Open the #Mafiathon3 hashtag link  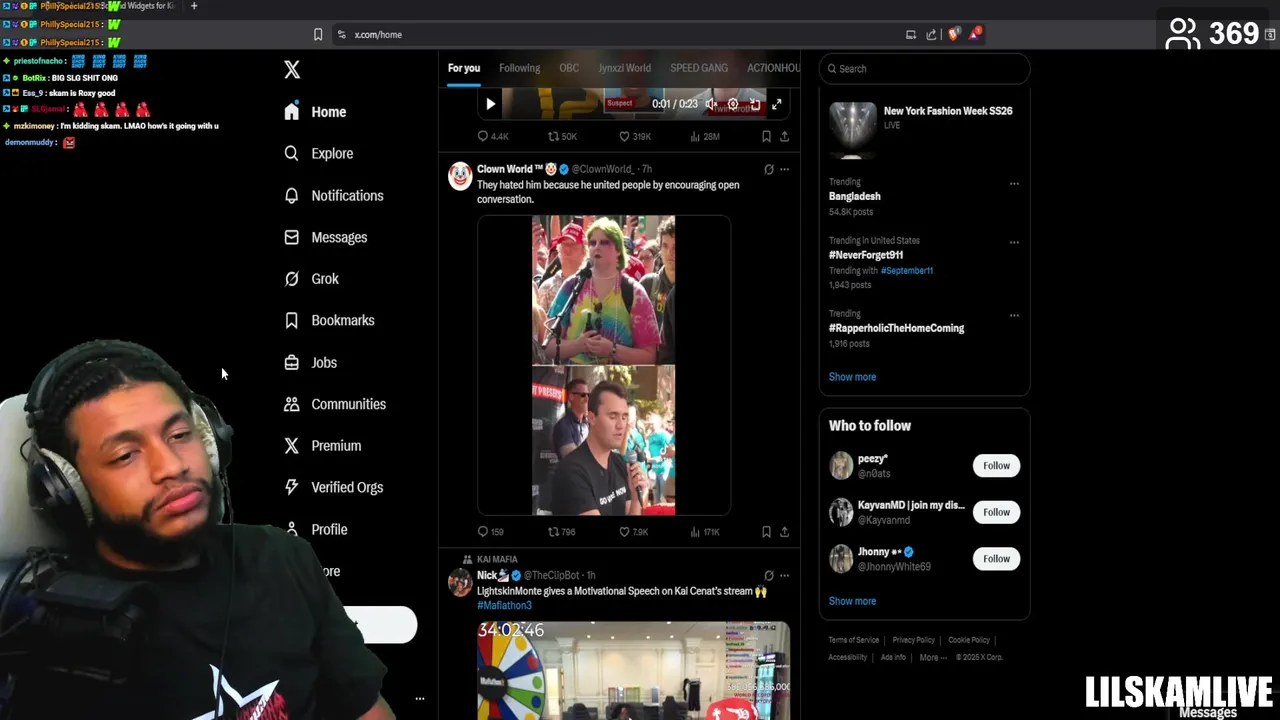pos(504,605)
